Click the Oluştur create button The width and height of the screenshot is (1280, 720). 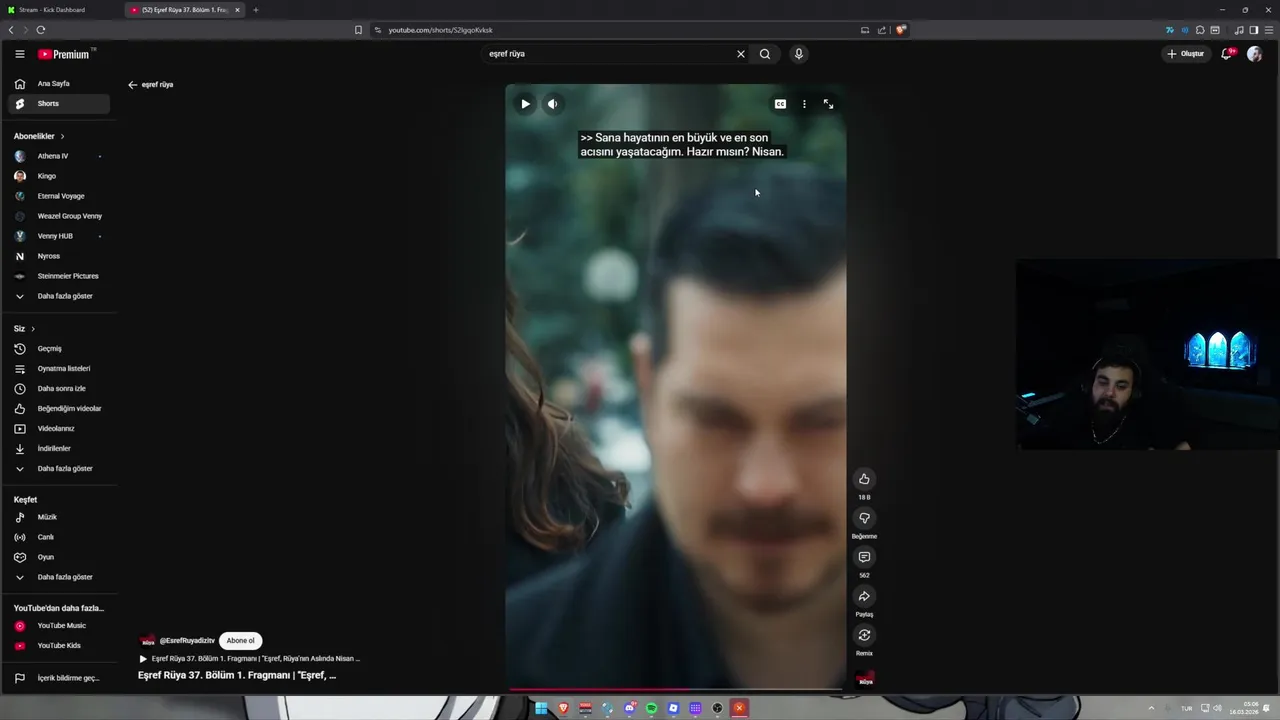pos(1186,54)
